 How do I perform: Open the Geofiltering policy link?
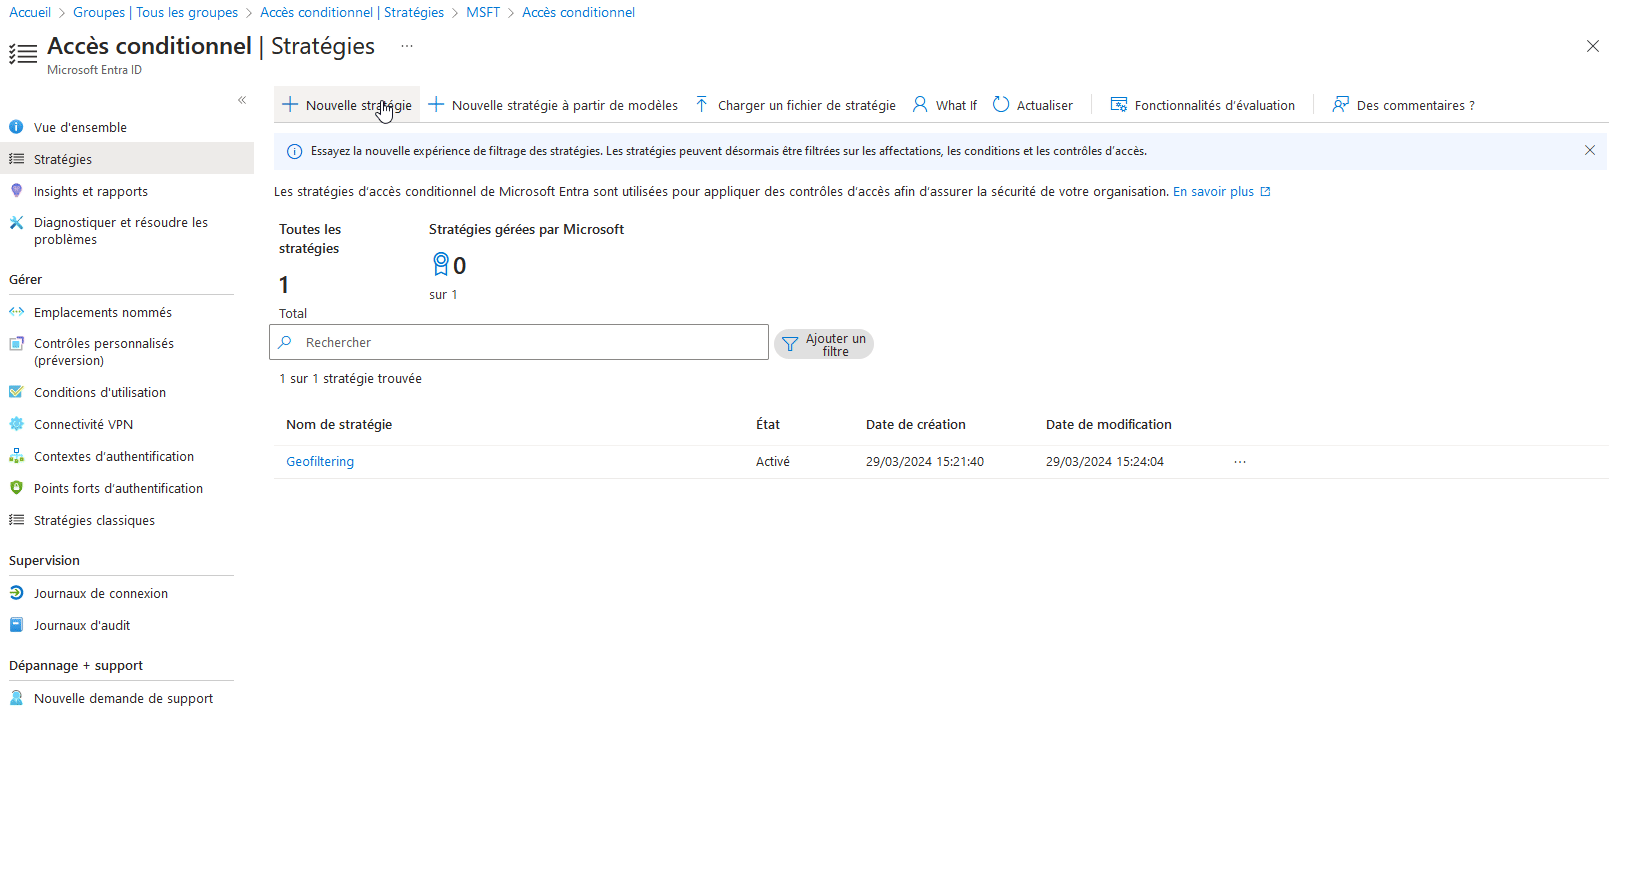point(320,462)
